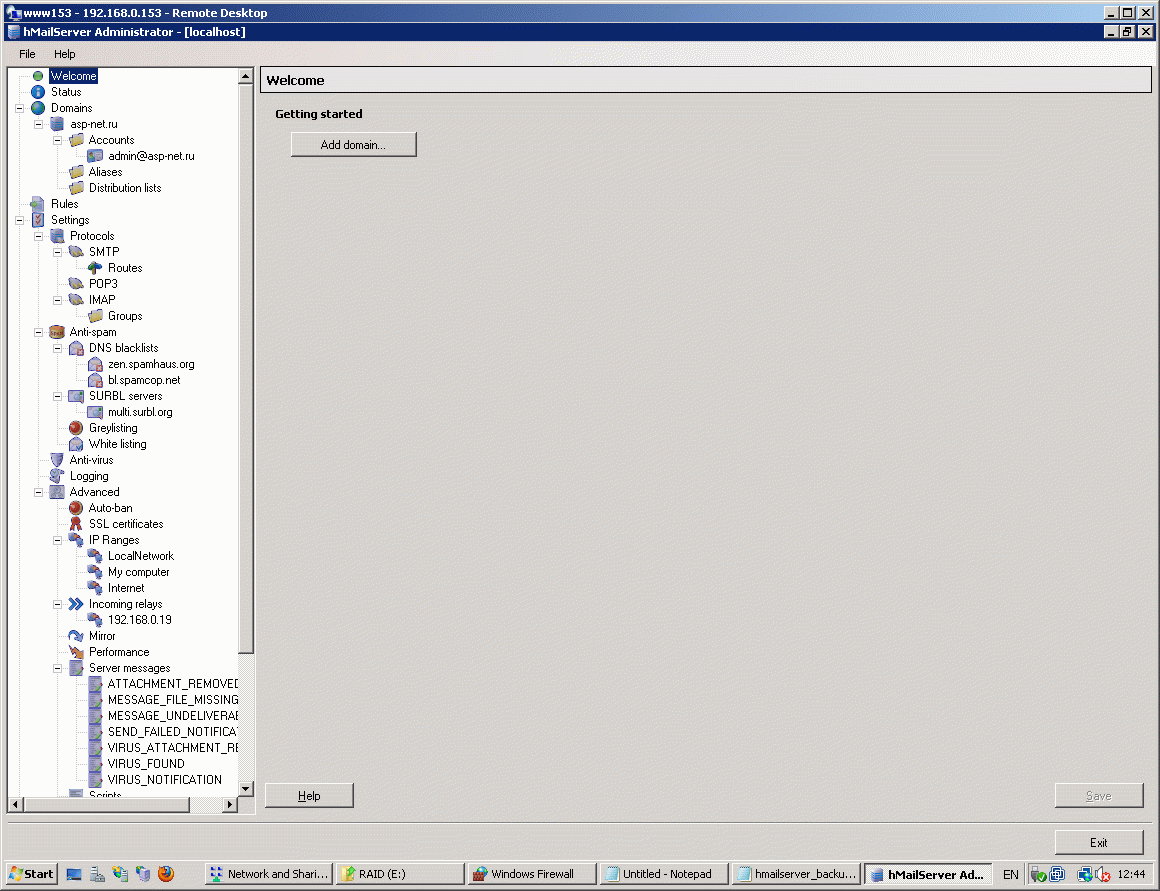Click the volume tray icon
The image size is (1160, 891).
click(x=1102, y=875)
